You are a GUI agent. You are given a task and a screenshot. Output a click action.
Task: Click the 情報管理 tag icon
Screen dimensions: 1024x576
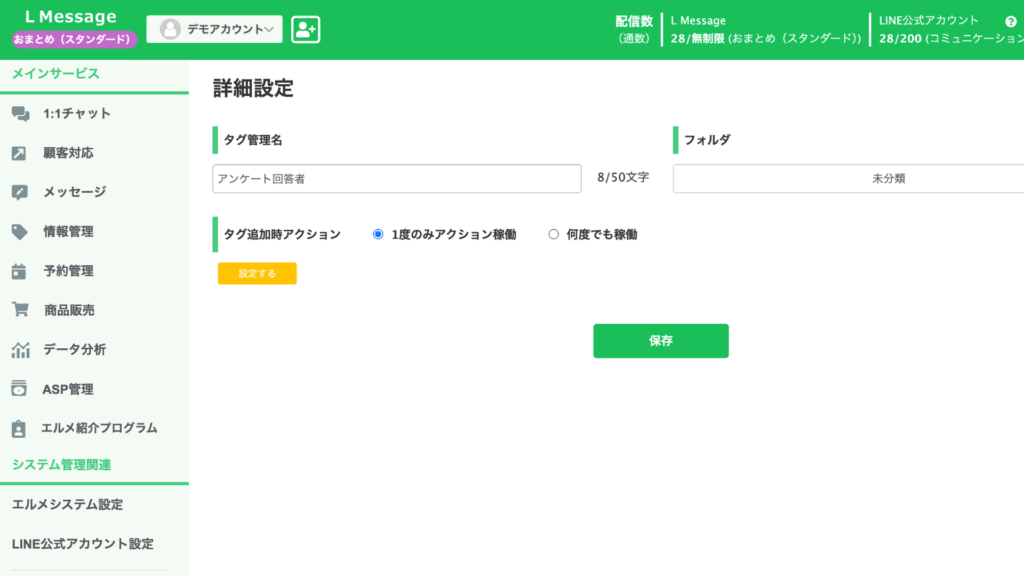coord(20,232)
